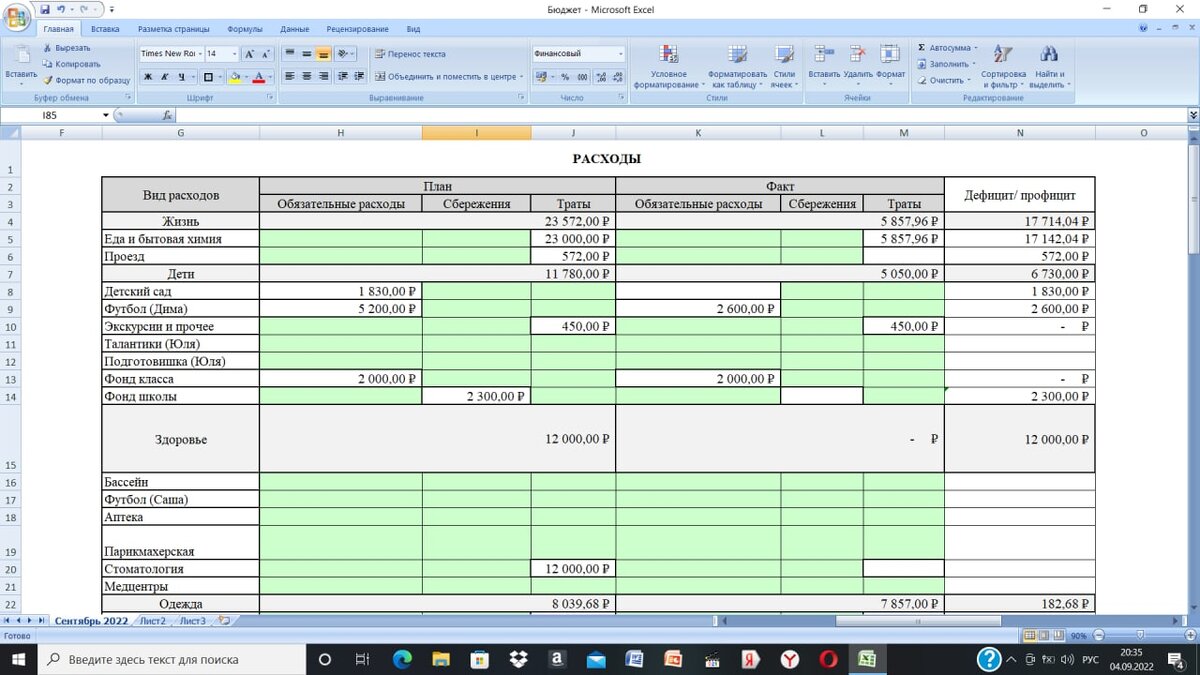Select cell Стоматология plan 12 000,00 ₽
Viewport: 1200px width, 675px height.
pos(573,569)
